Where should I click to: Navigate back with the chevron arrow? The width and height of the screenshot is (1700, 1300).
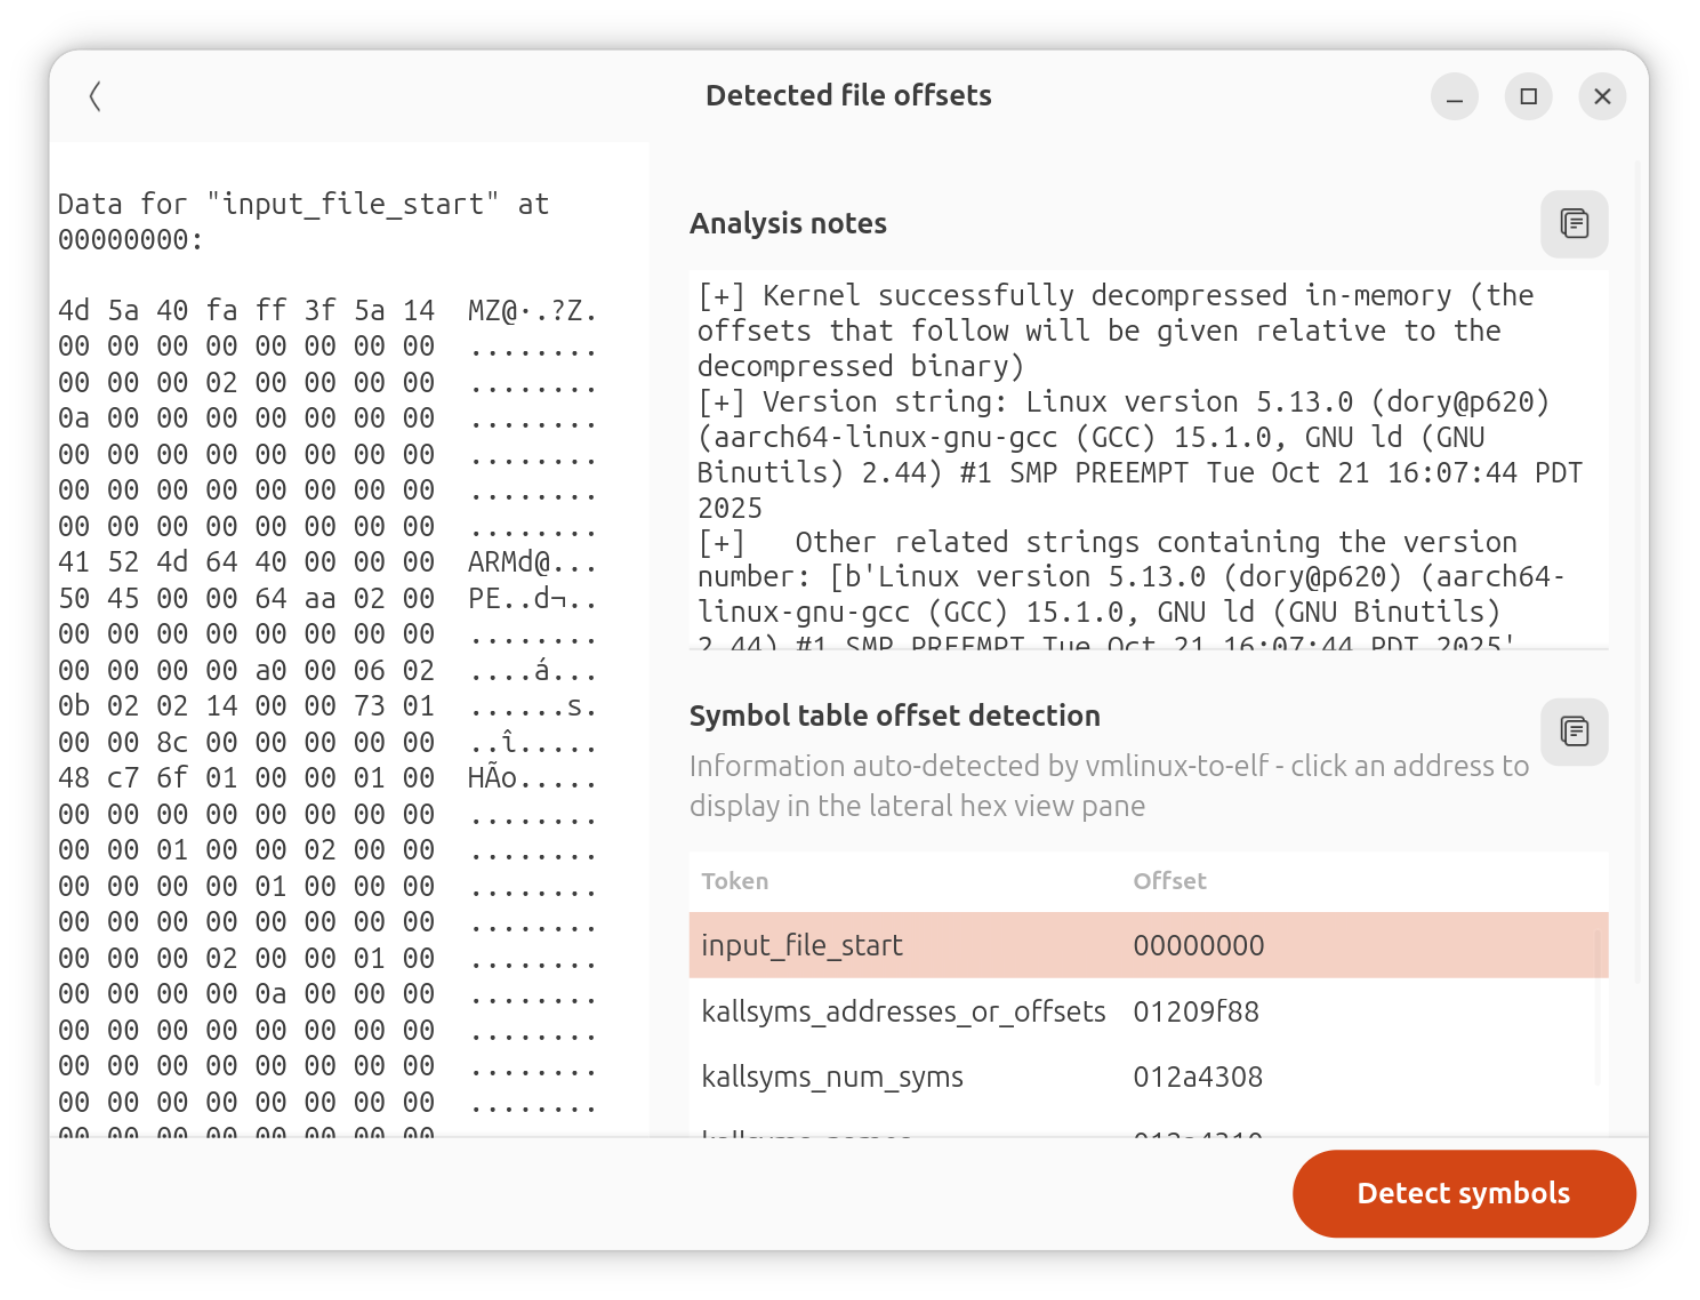click(95, 96)
